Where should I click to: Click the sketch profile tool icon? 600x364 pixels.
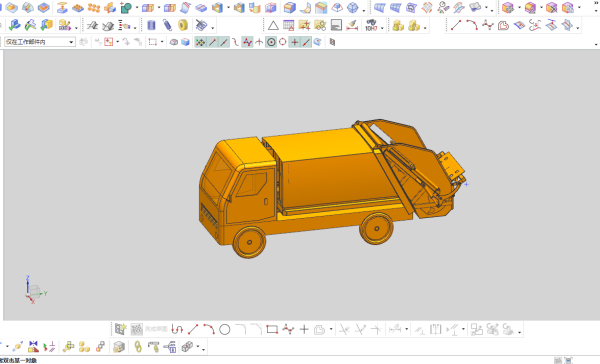[x=177, y=329]
